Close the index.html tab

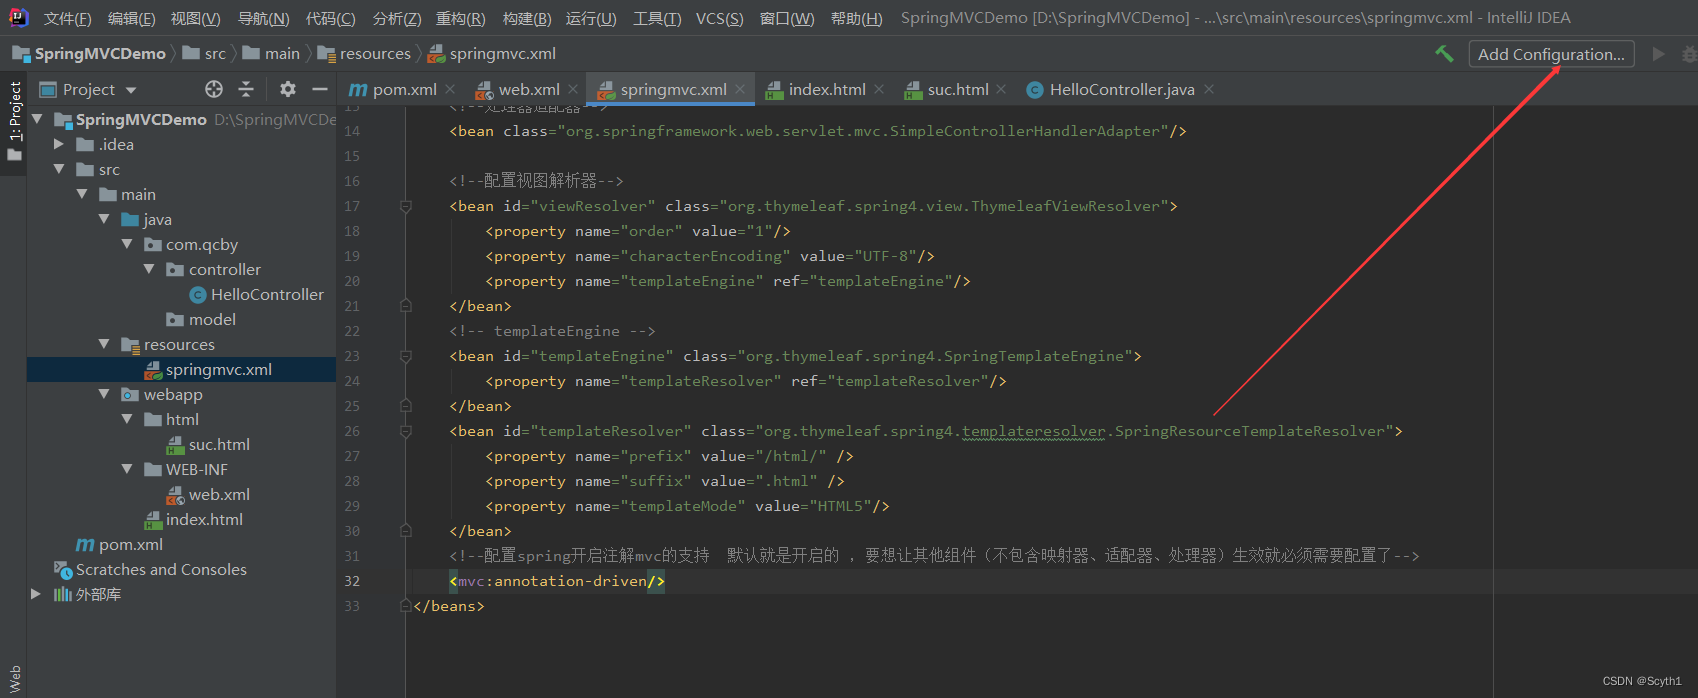click(x=879, y=89)
